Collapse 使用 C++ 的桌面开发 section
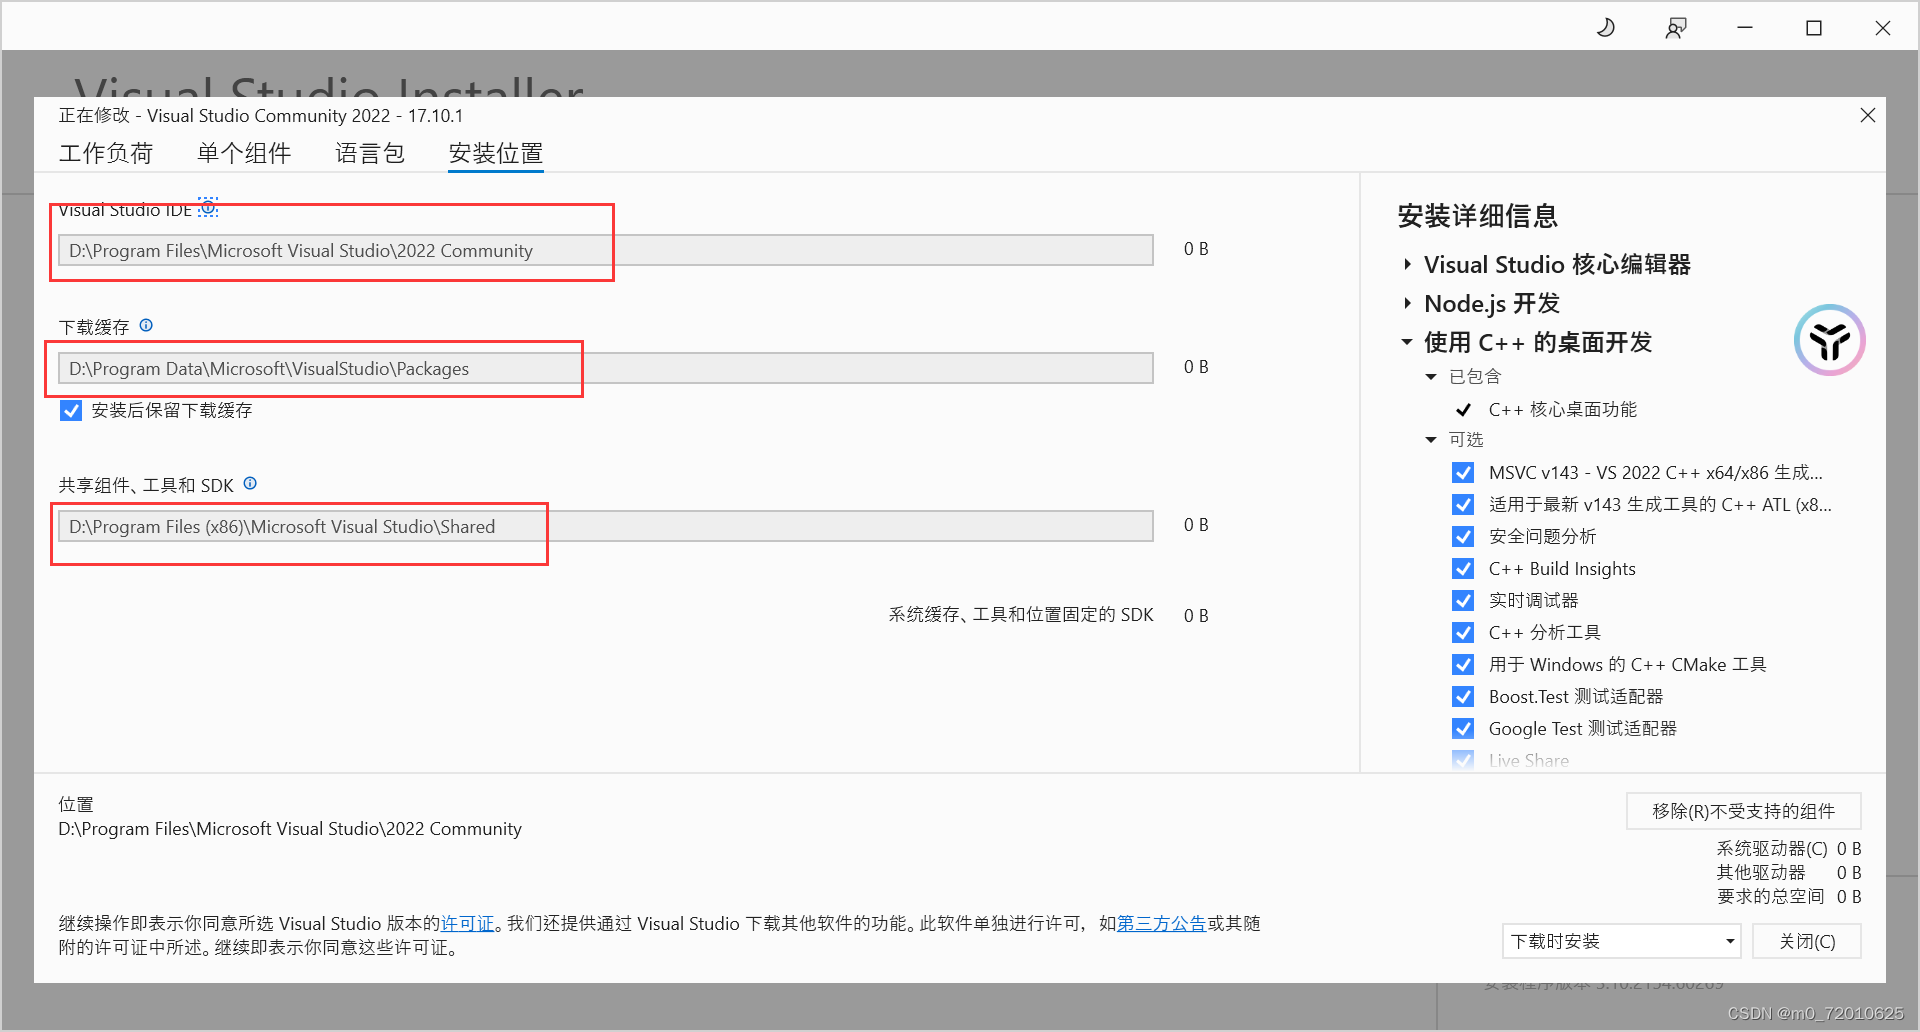Image resolution: width=1920 pixels, height=1032 pixels. (1407, 342)
